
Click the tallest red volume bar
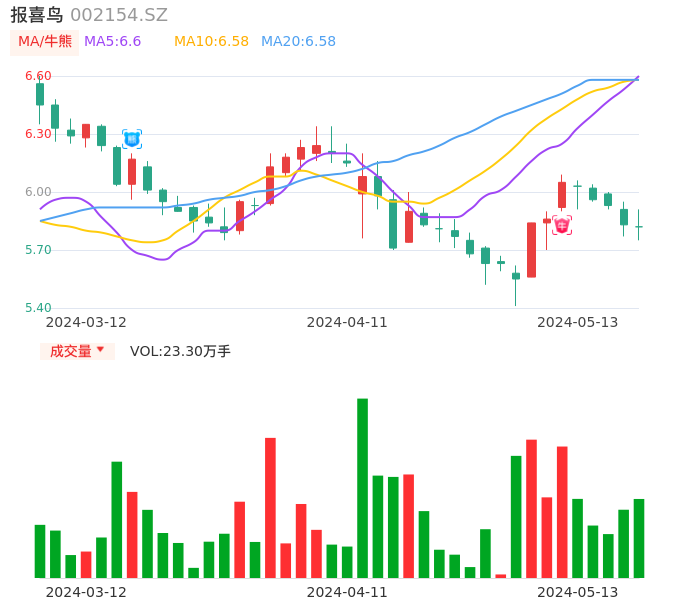point(270,507)
